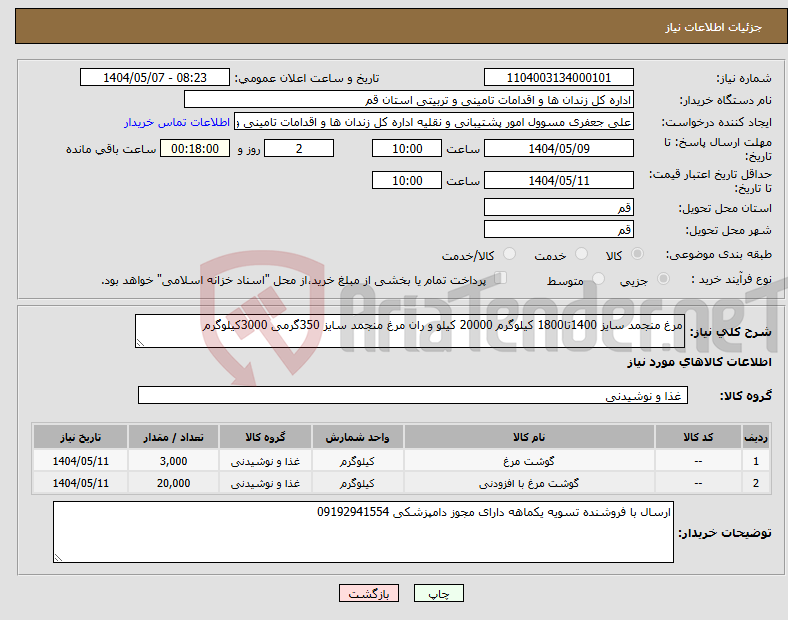Click need date 1404/05/11 in row 2
Screen dimensions: 788x620
(80, 483)
